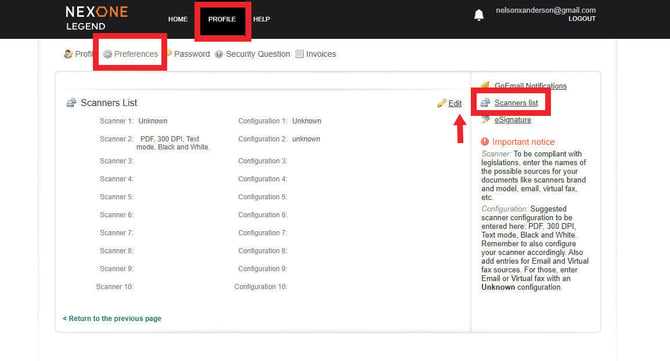
Task: Click the pencil icon beside Edit
Action: (x=441, y=103)
